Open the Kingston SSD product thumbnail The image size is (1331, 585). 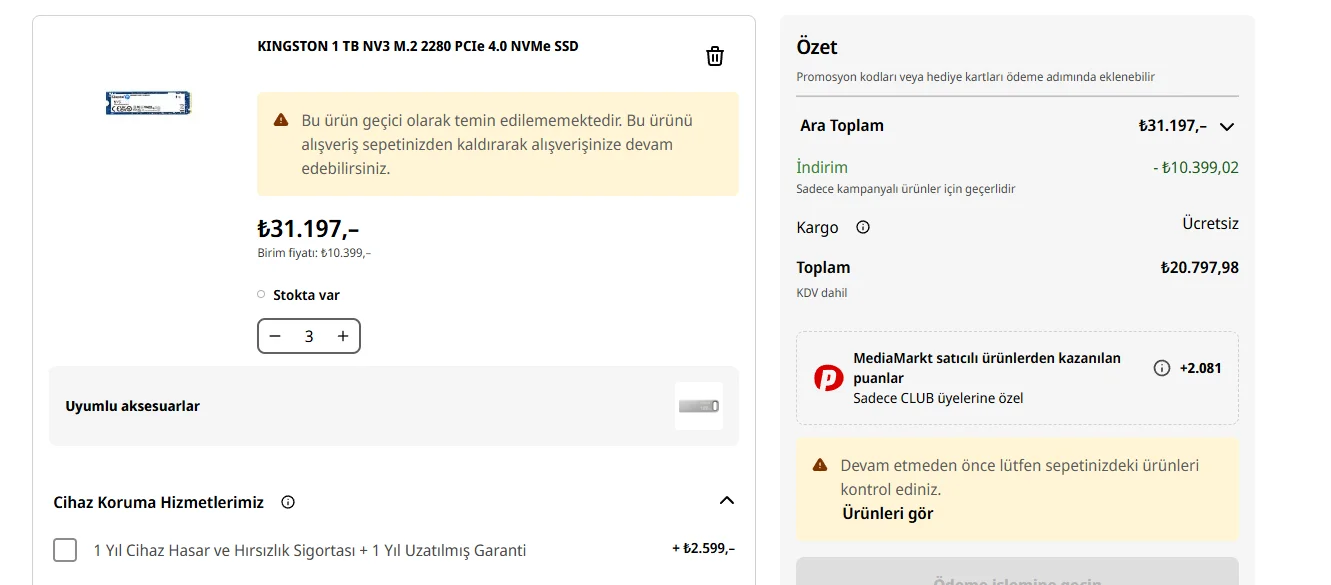click(148, 102)
